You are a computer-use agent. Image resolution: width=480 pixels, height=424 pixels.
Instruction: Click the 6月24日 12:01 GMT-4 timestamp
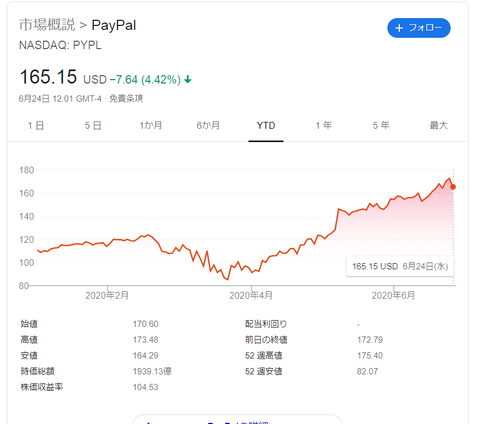[60, 99]
